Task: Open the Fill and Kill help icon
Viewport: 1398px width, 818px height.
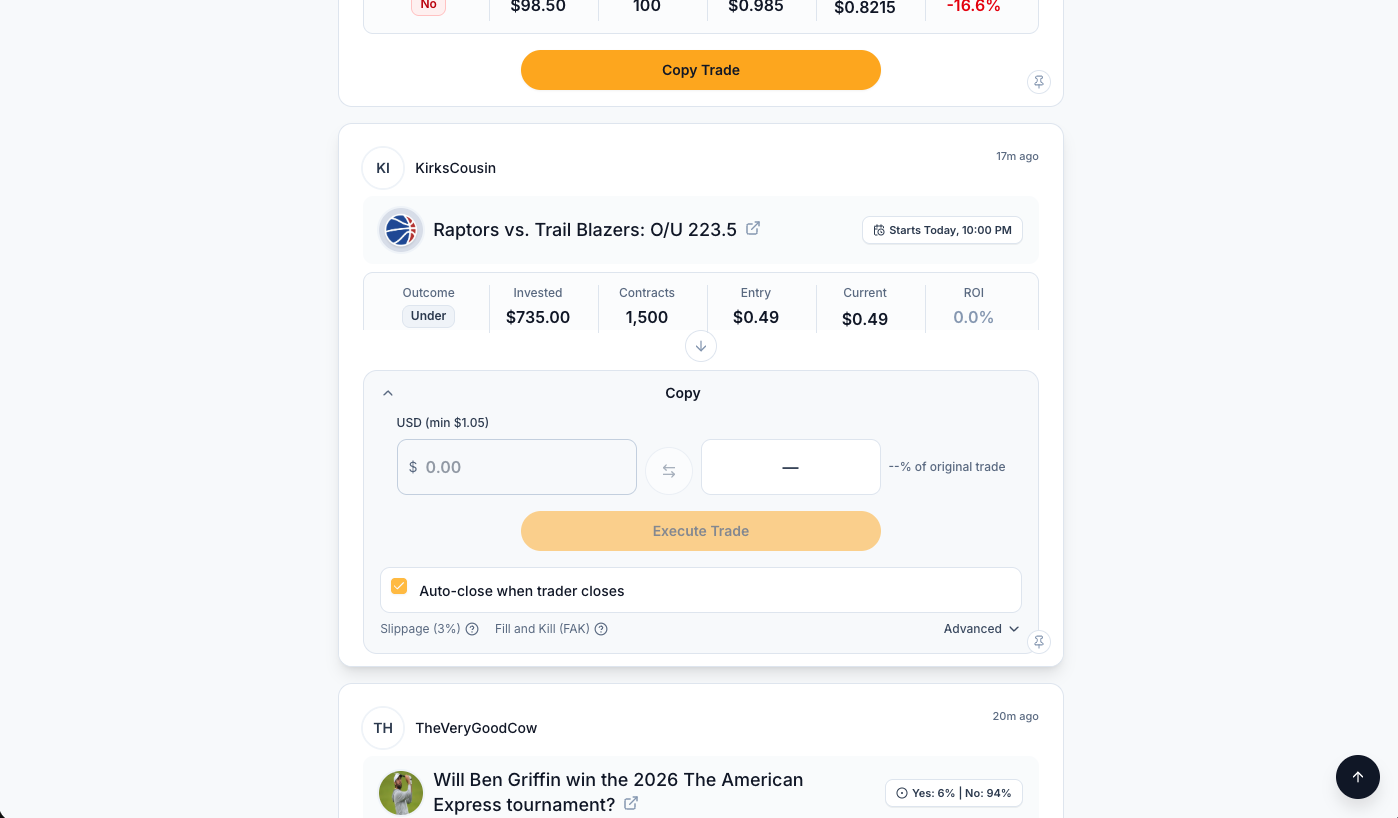Action: pyautogui.click(x=601, y=629)
